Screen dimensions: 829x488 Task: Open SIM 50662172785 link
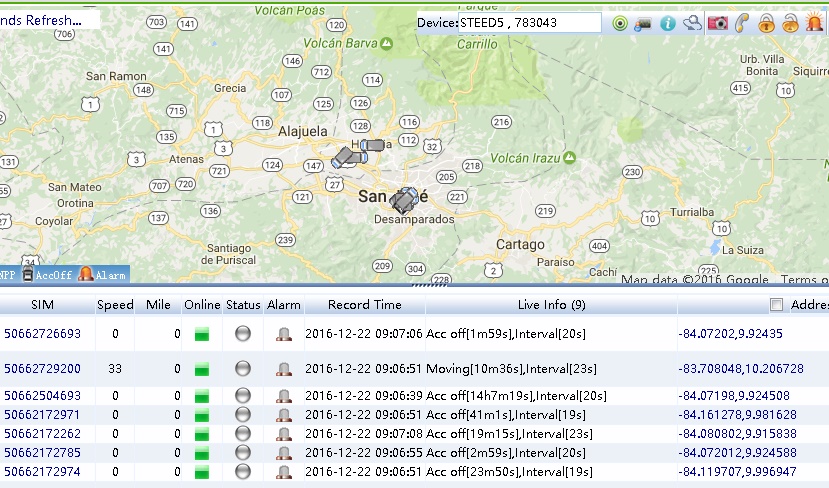tap(42, 453)
